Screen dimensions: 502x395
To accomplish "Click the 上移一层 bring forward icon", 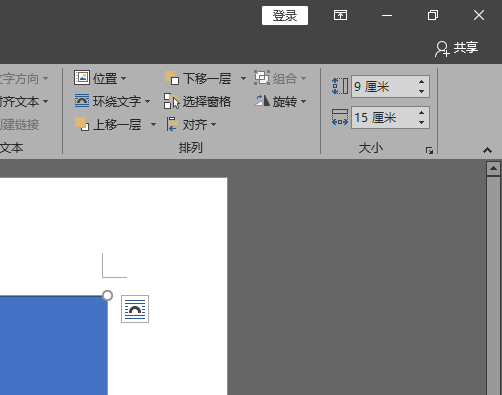I will click(82, 124).
